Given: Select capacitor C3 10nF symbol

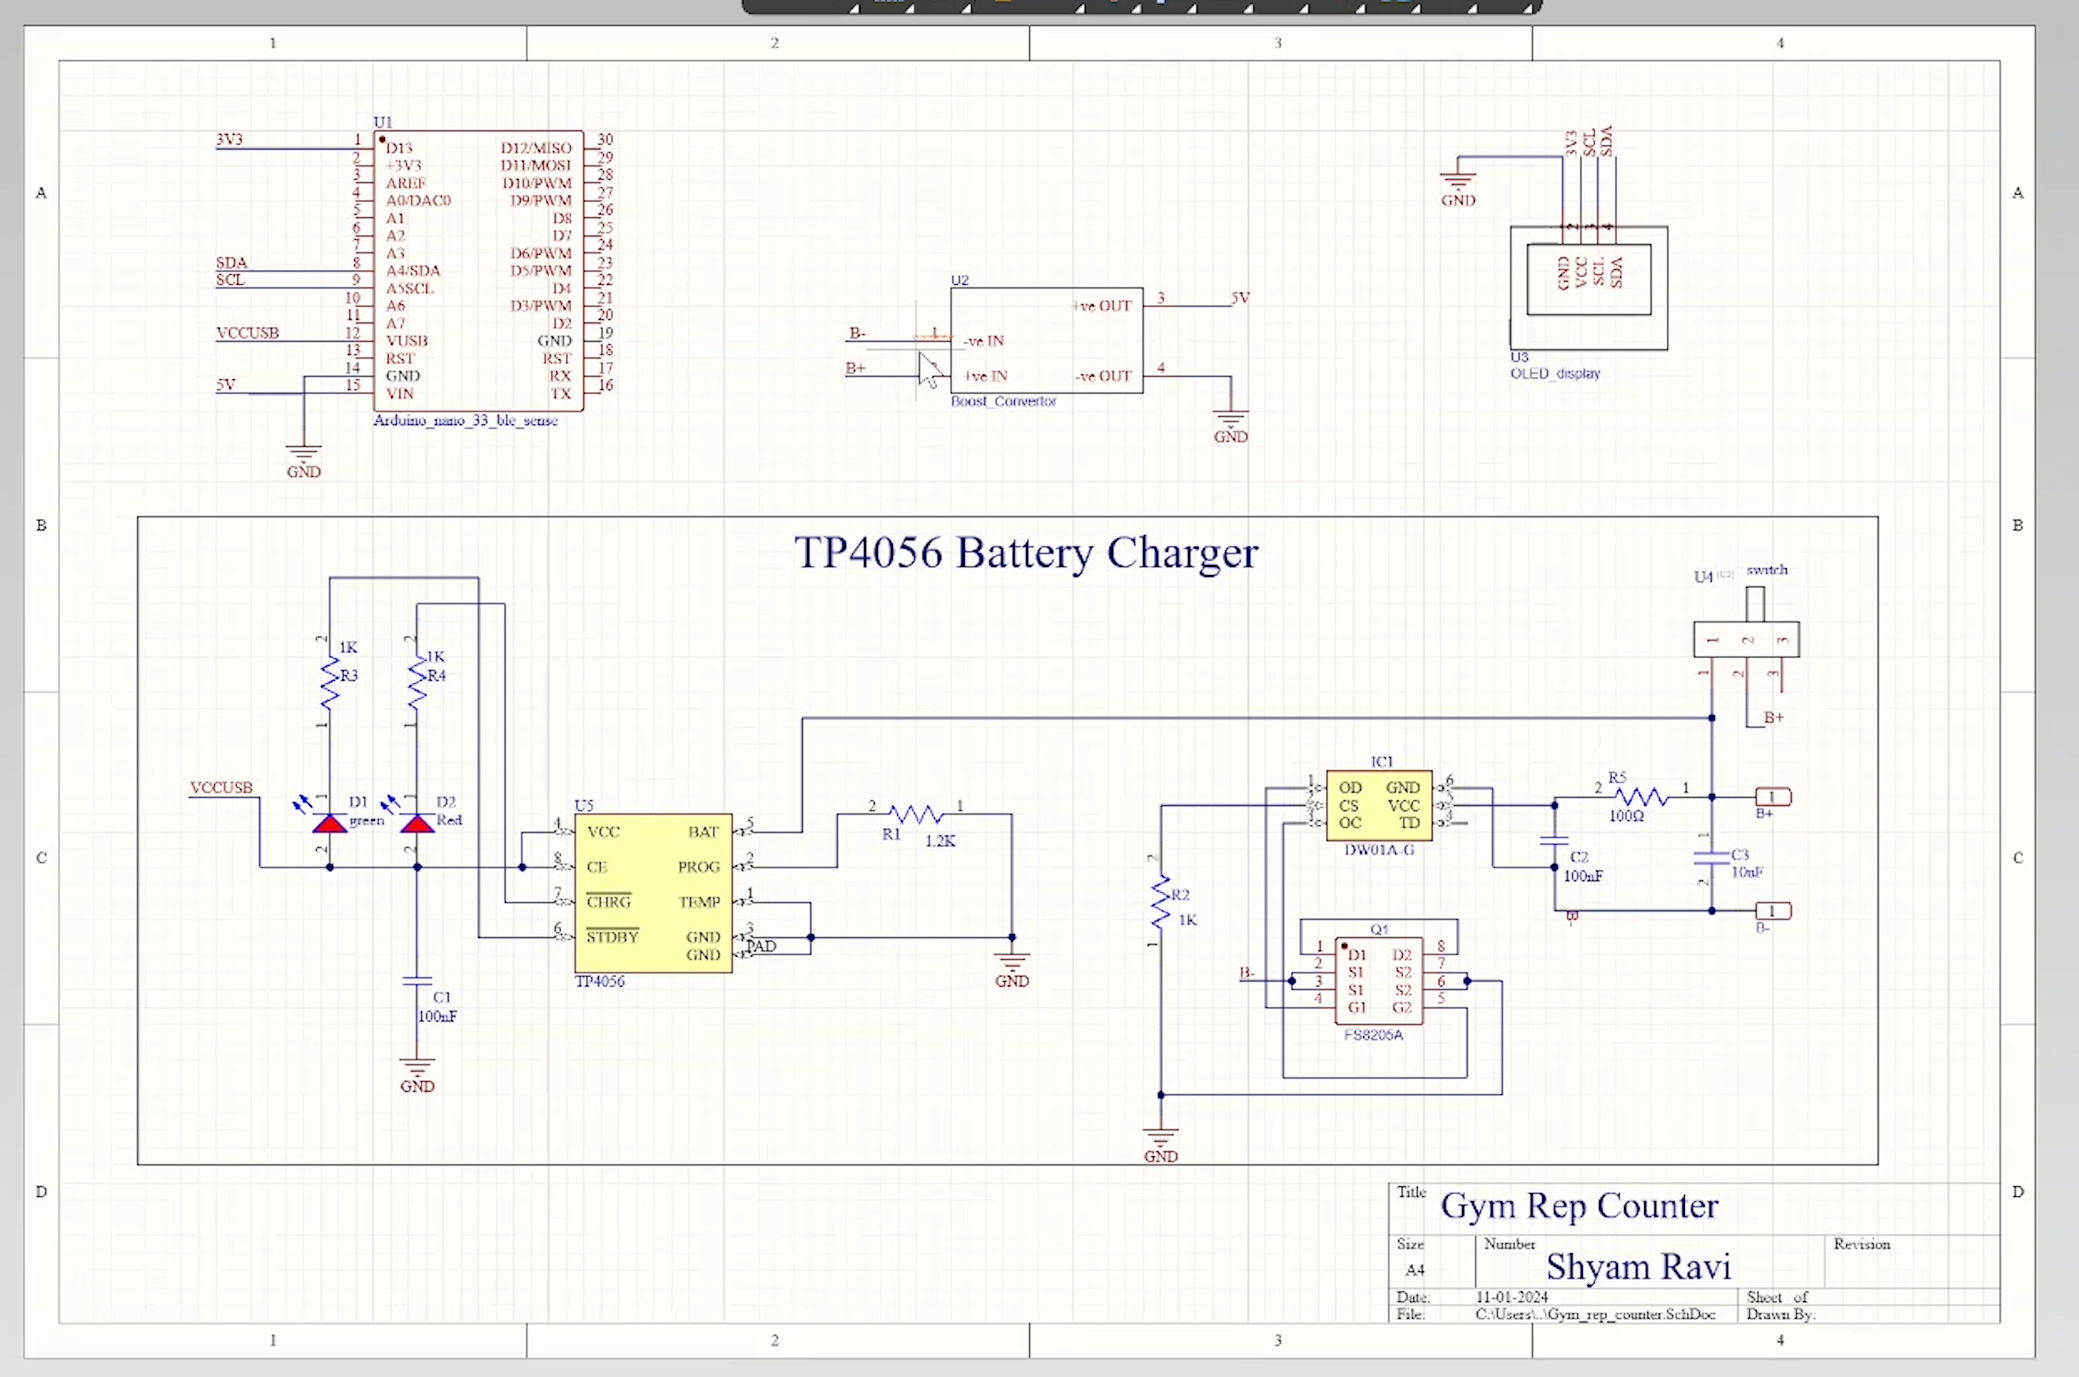Looking at the screenshot, I should point(1712,858).
